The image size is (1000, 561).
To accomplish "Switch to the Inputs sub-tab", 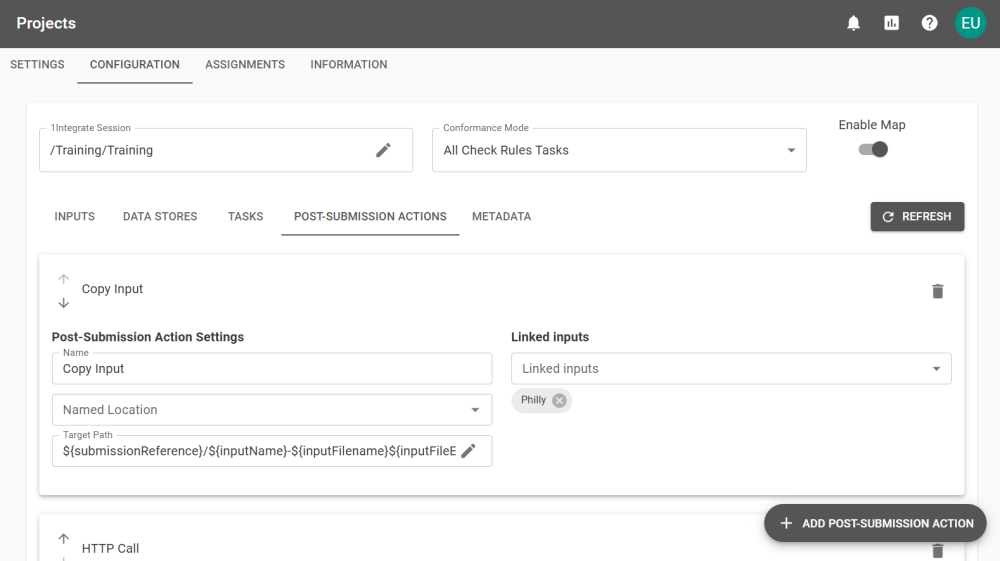I will [75, 217].
